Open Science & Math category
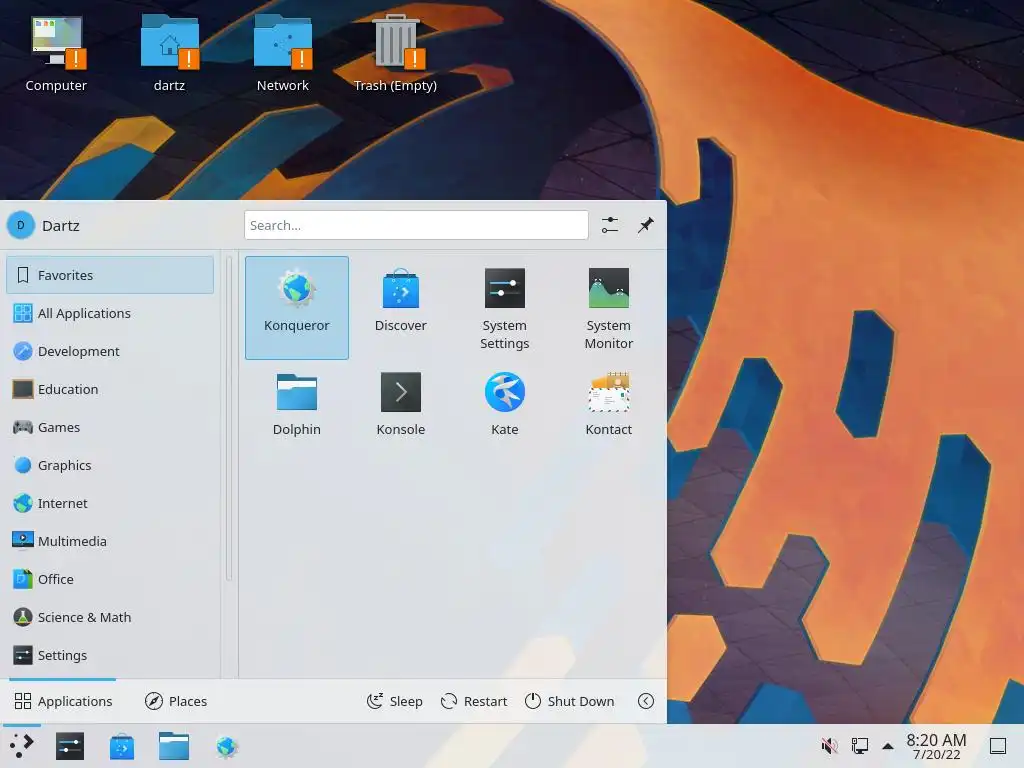The image size is (1024, 768). [110, 617]
